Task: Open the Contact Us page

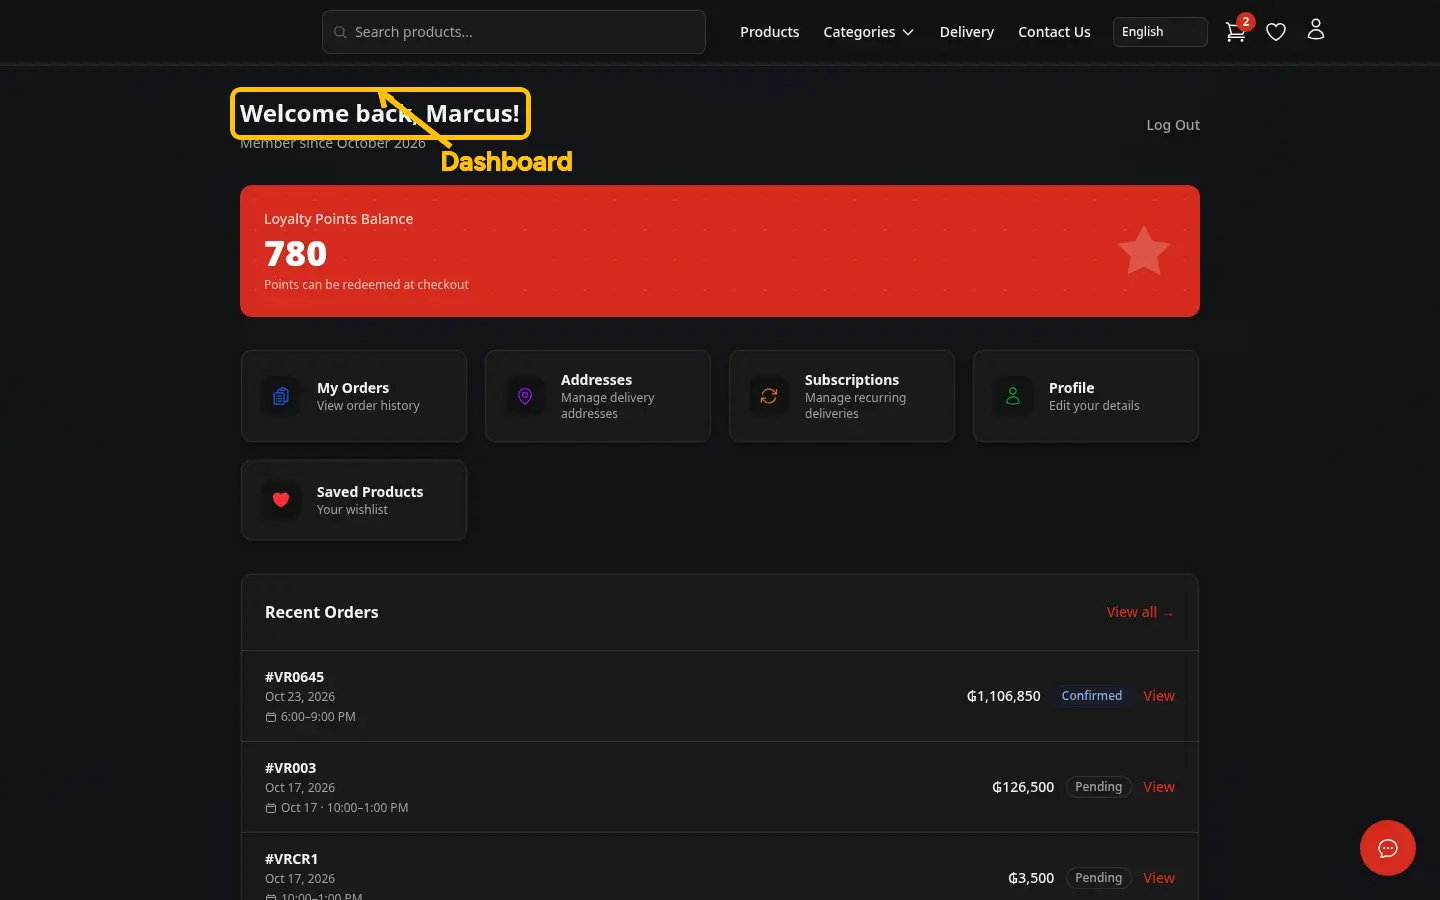Action: [1054, 32]
